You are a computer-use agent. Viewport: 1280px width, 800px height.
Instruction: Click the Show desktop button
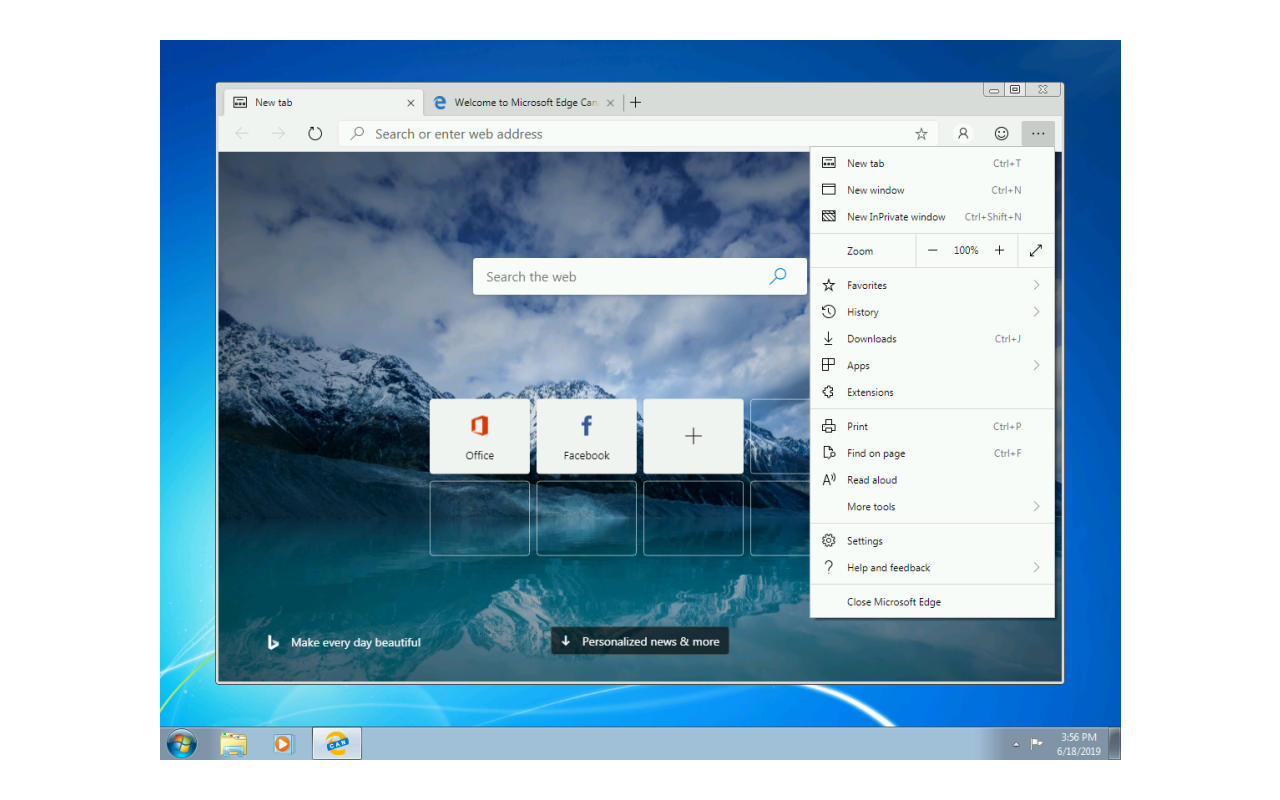click(1114, 744)
